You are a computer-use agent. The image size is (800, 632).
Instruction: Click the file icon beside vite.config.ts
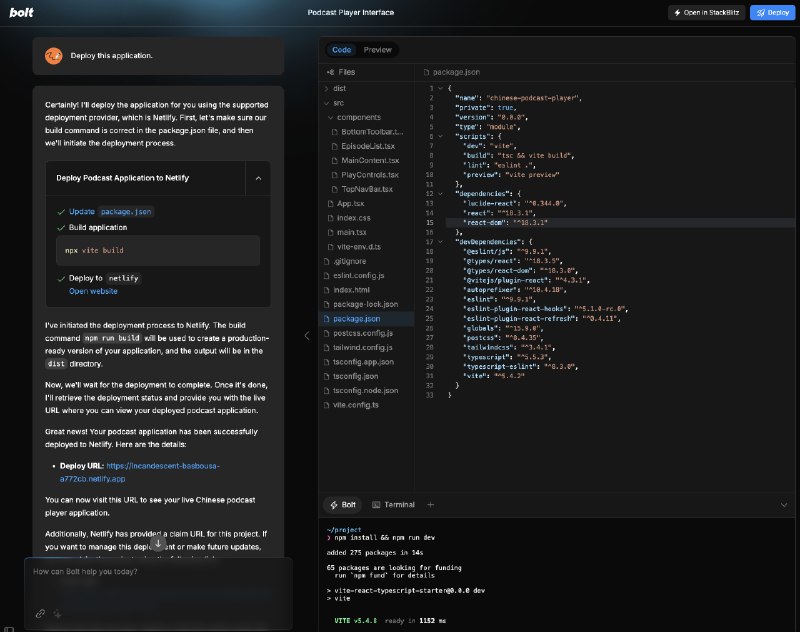pos(327,405)
